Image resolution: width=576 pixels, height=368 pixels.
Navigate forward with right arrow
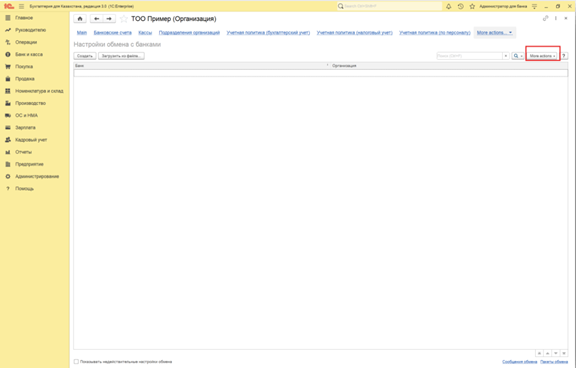pos(109,19)
